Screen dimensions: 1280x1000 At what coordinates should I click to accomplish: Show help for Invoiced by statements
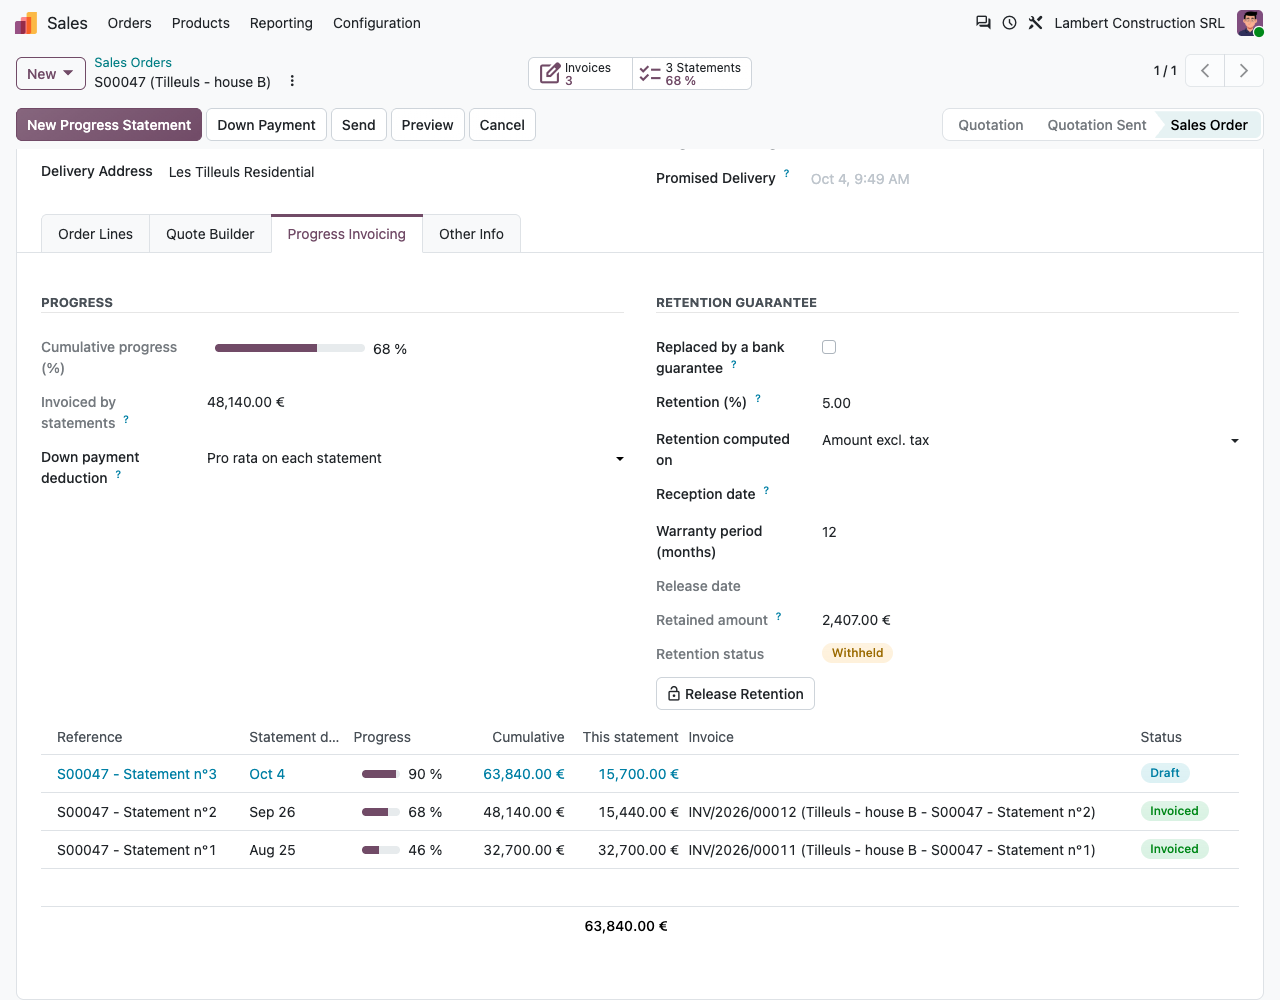click(x=126, y=419)
